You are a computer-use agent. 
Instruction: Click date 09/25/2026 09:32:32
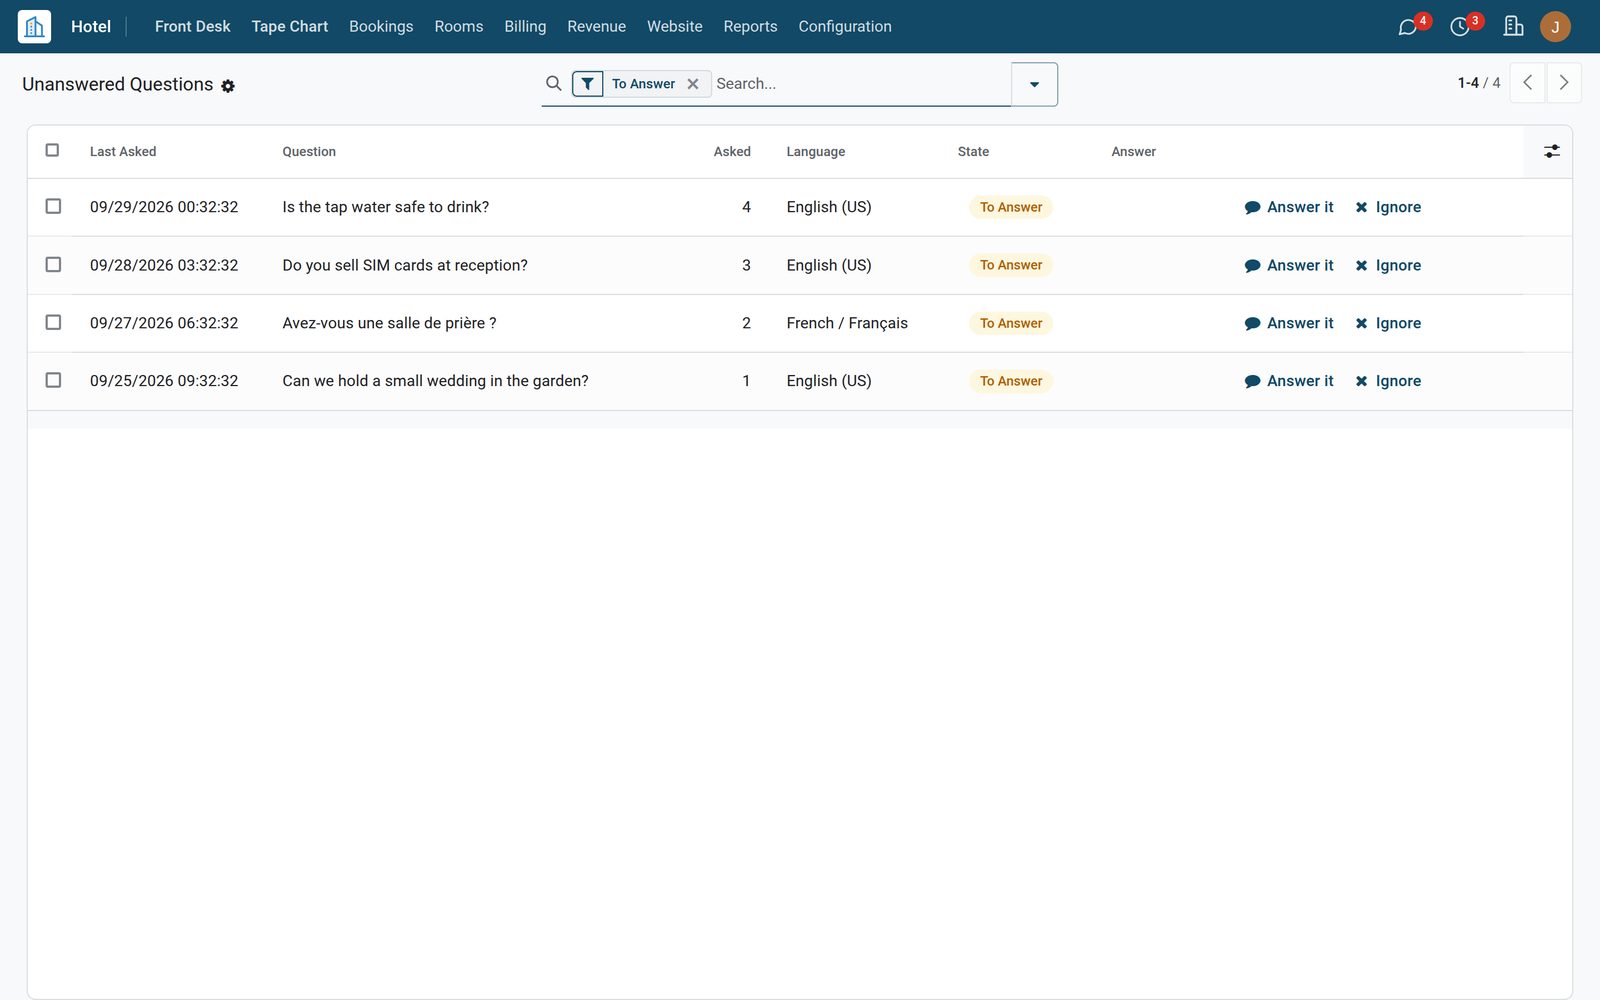[x=164, y=381]
